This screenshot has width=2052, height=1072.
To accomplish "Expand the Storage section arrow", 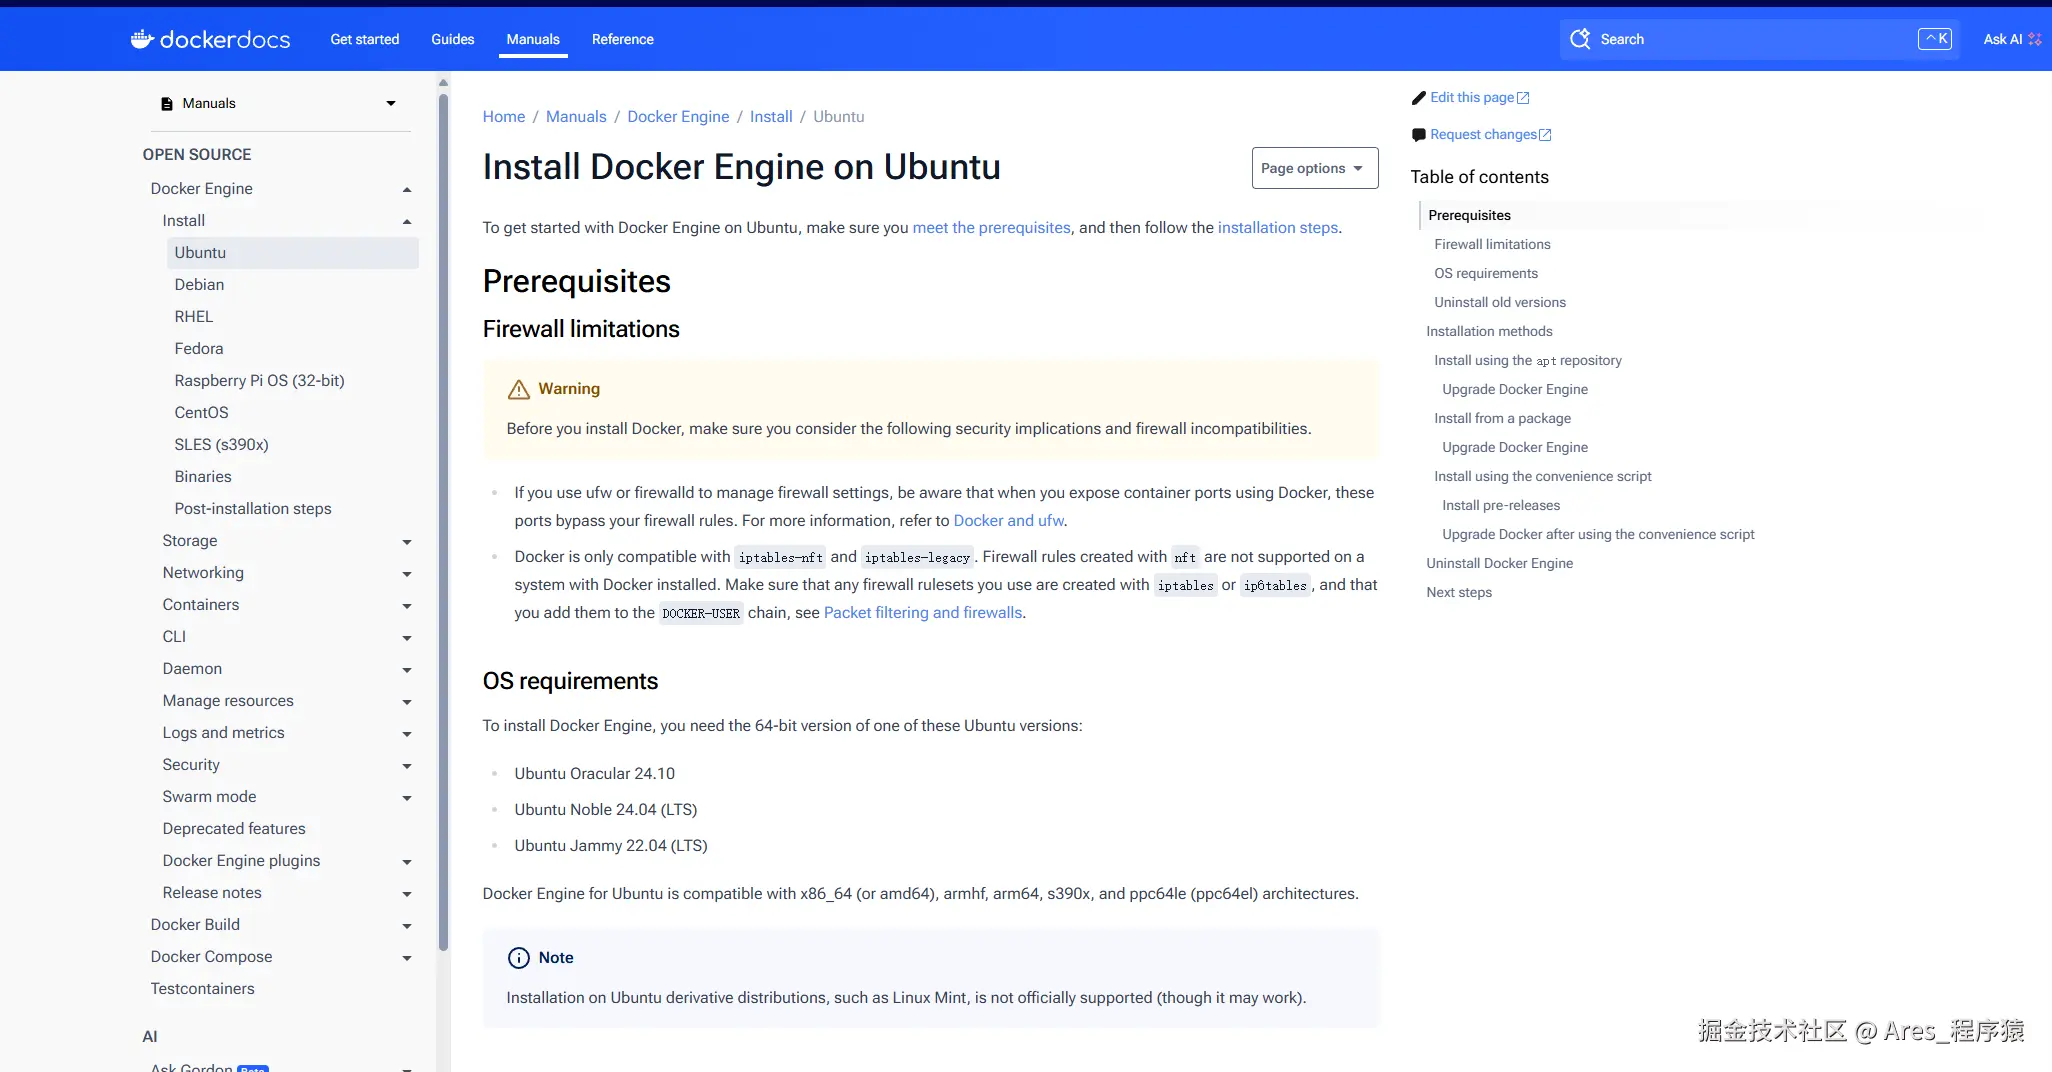I will 407,542.
